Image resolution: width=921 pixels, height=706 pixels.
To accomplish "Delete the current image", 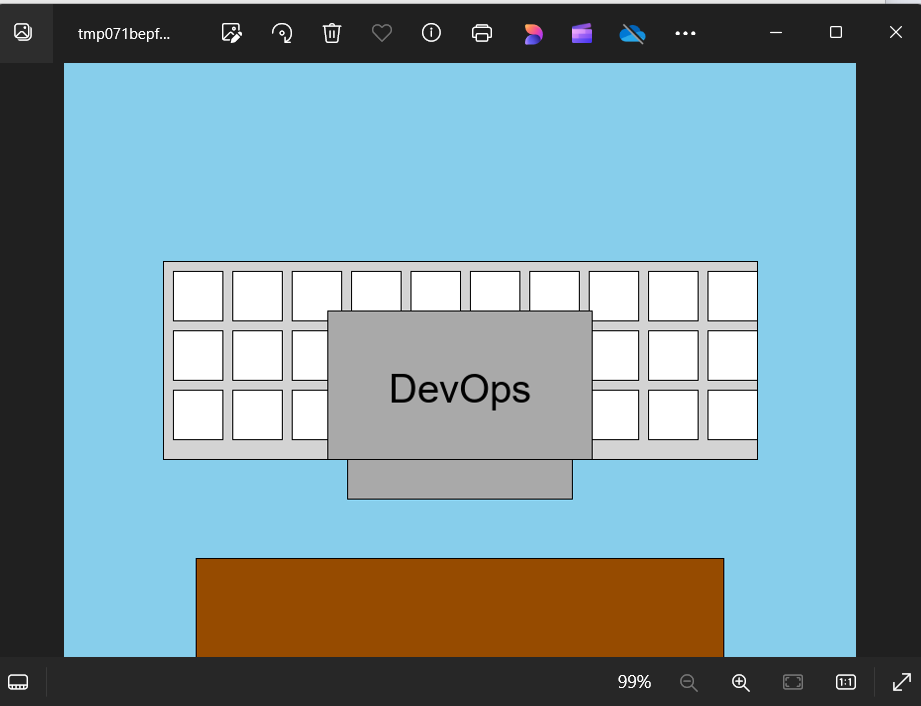I will (x=332, y=32).
